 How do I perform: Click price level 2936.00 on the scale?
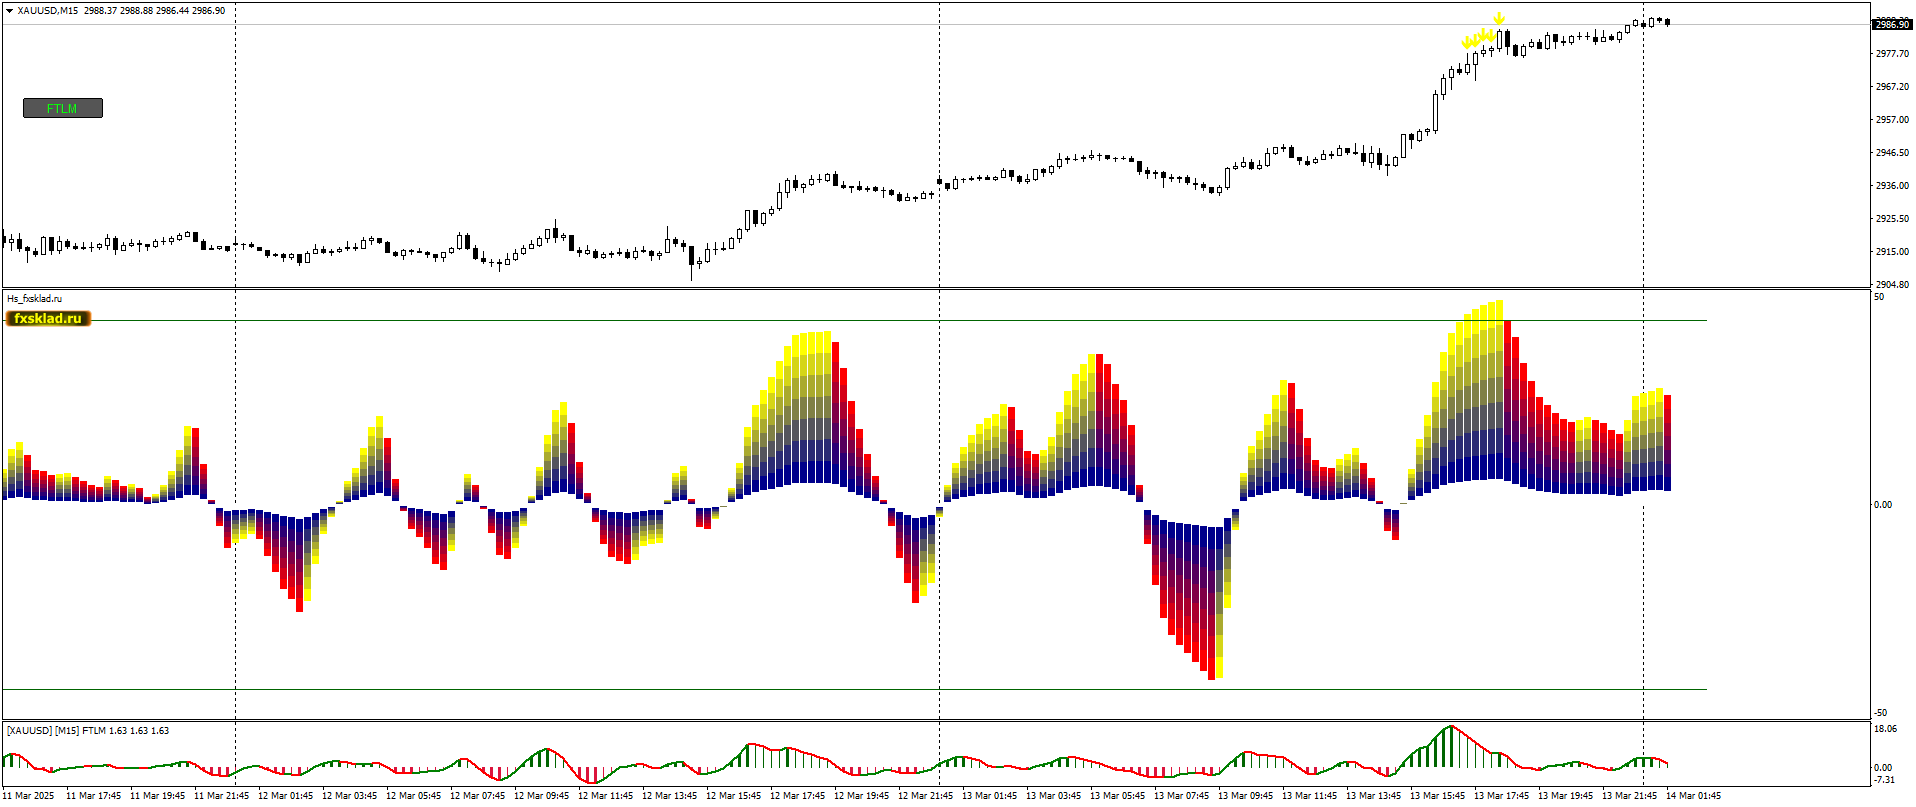coord(1892,186)
